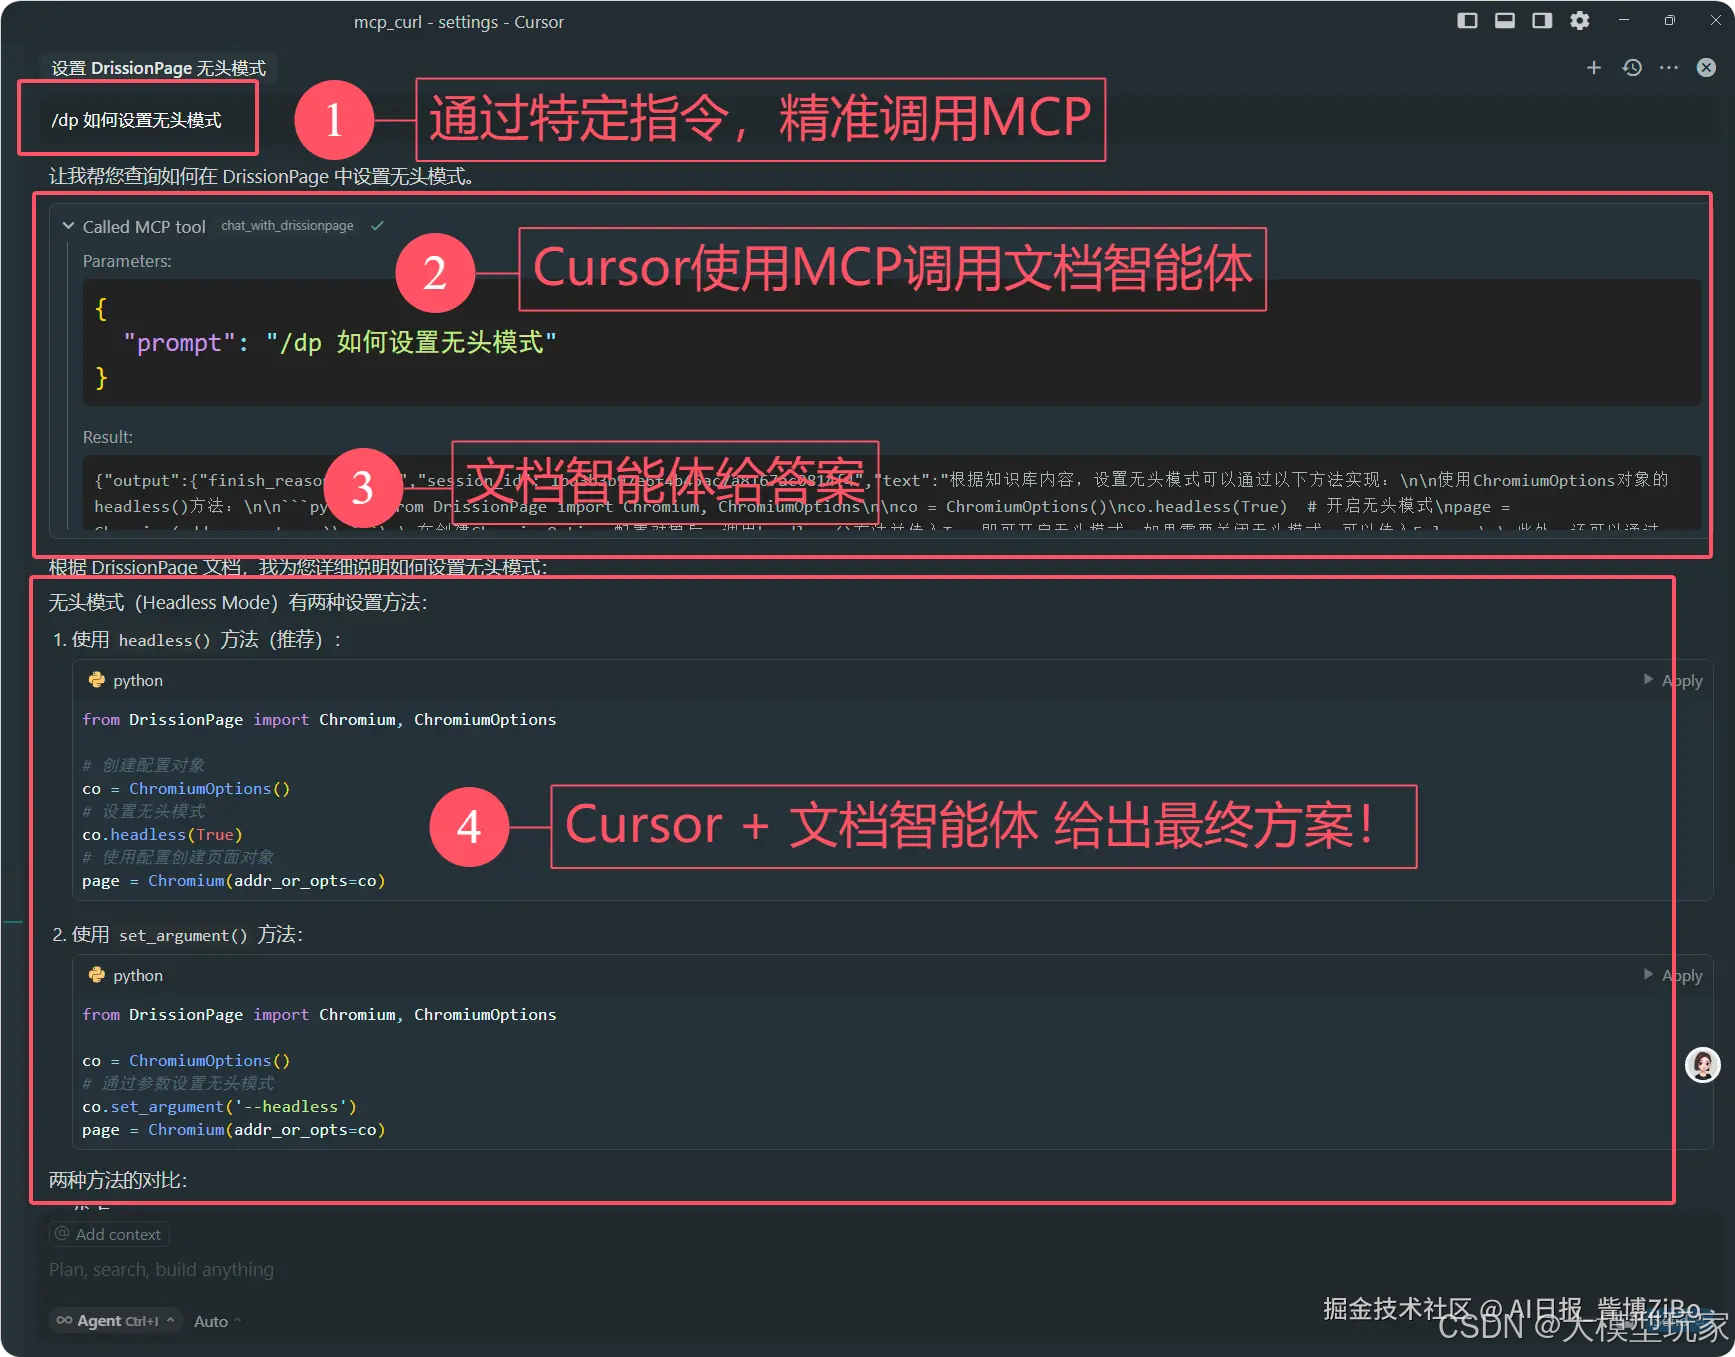Start a new chat with the plus icon
Screen dimensions: 1735x1357
pos(1593,67)
